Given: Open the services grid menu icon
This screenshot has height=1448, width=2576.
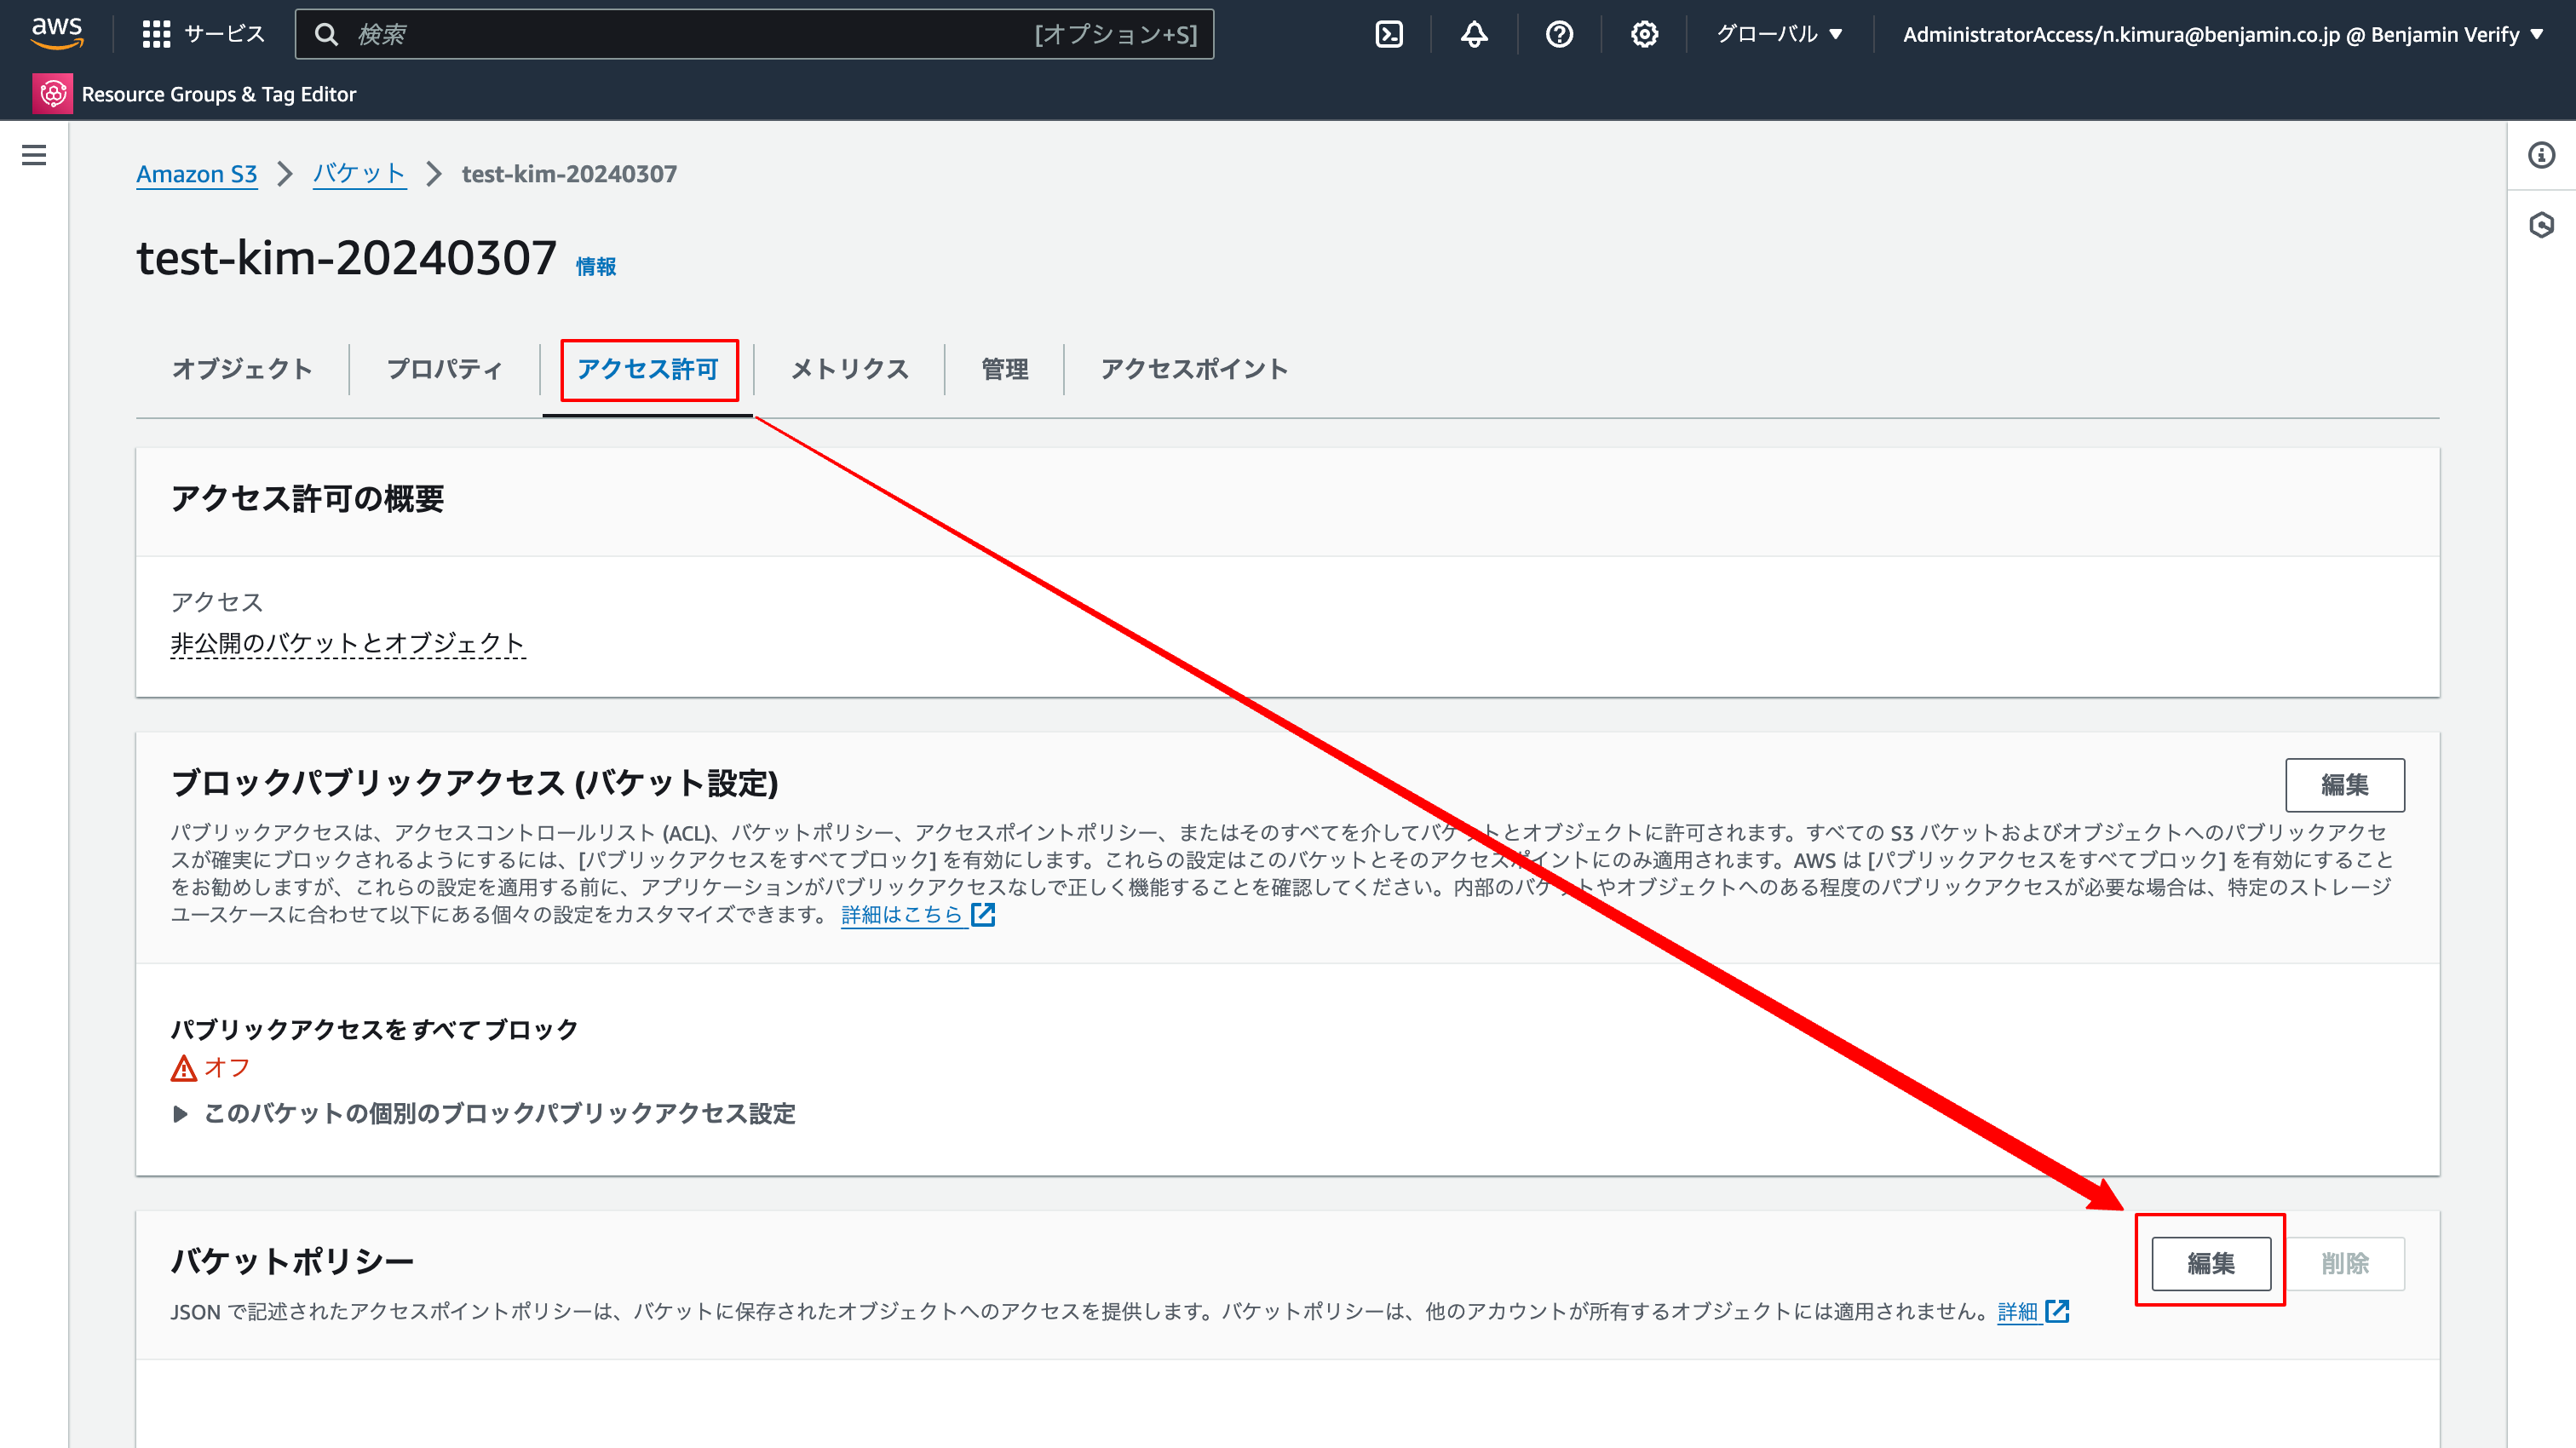Looking at the screenshot, I should tap(156, 34).
